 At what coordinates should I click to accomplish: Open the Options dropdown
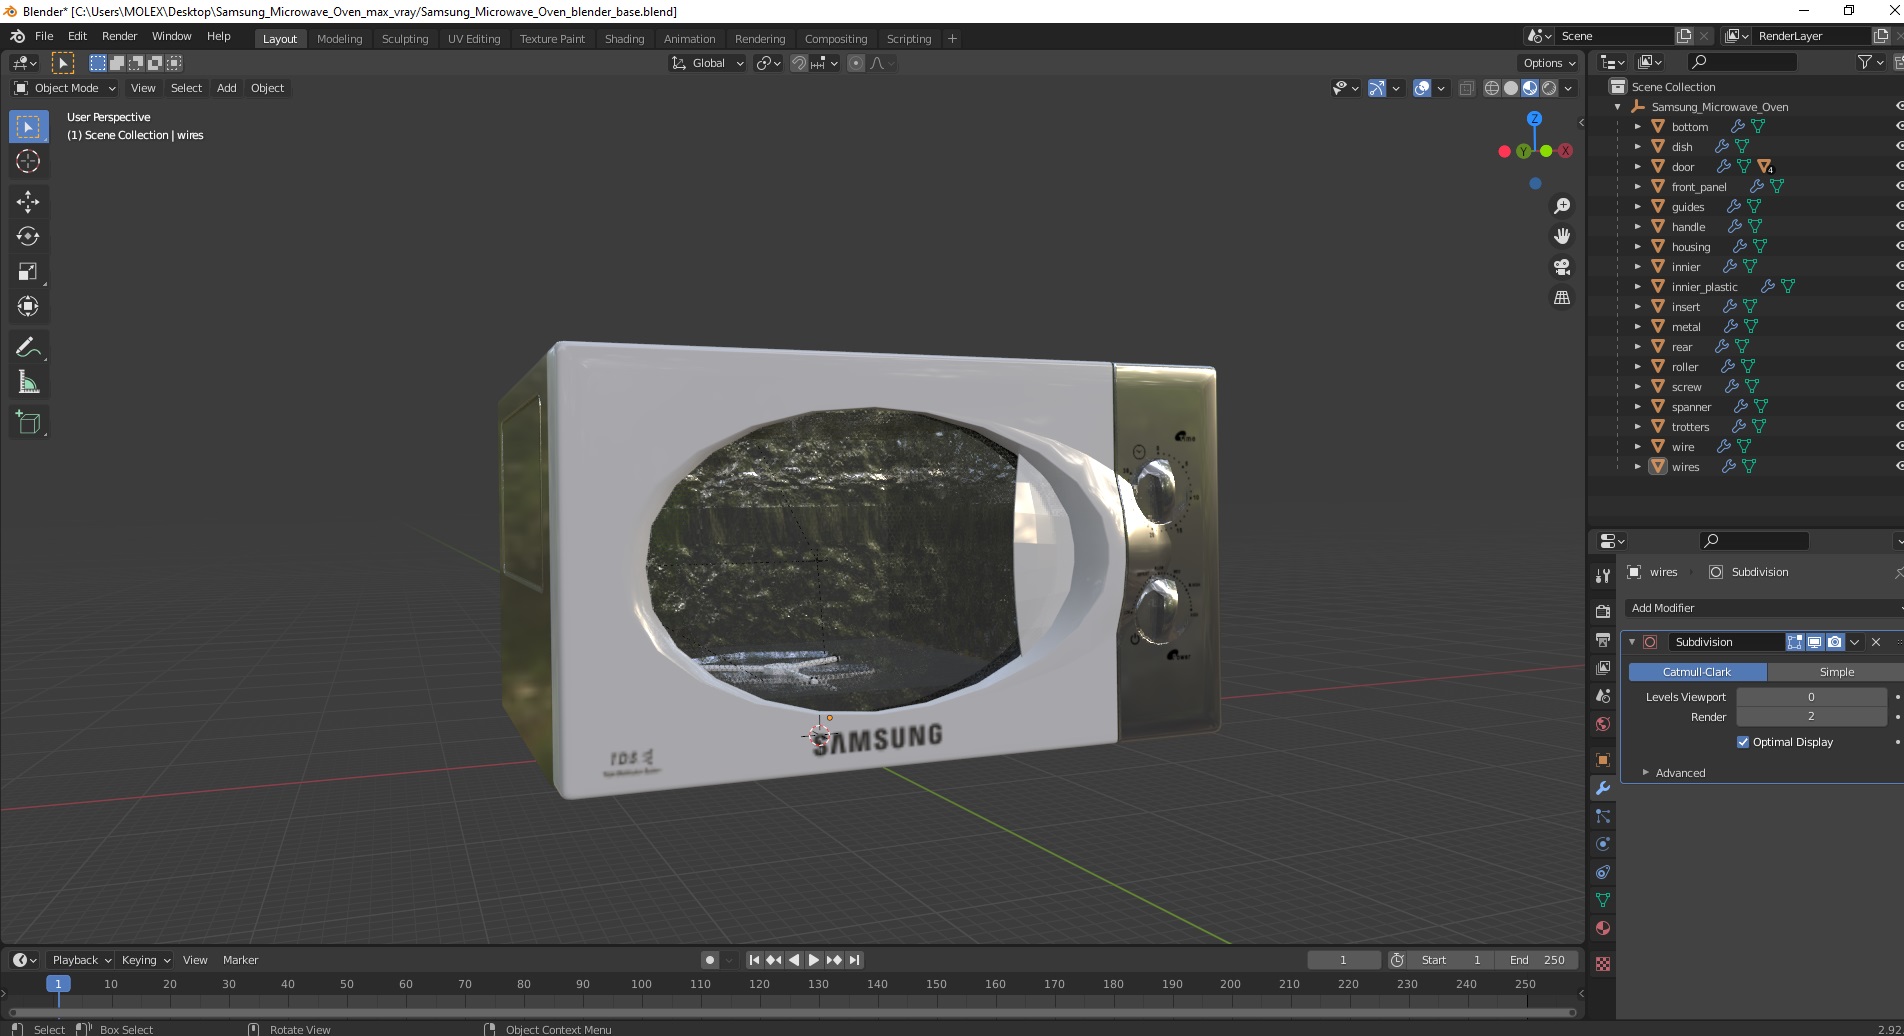(x=1549, y=63)
